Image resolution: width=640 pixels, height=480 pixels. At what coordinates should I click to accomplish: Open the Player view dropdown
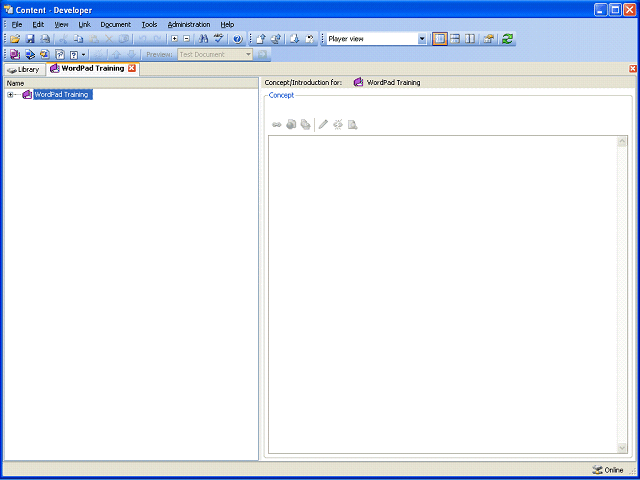[x=422, y=39]
